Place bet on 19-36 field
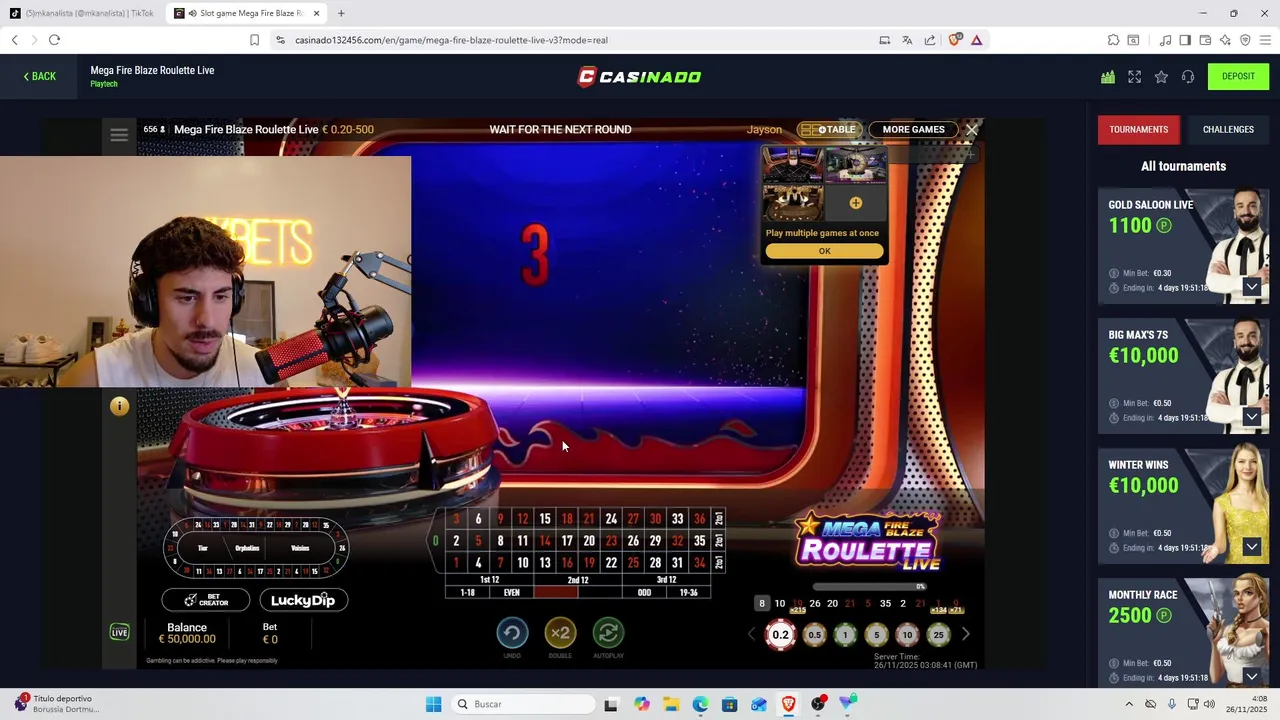The width and height of the screenshot is (1280, 720). [688, 592]
